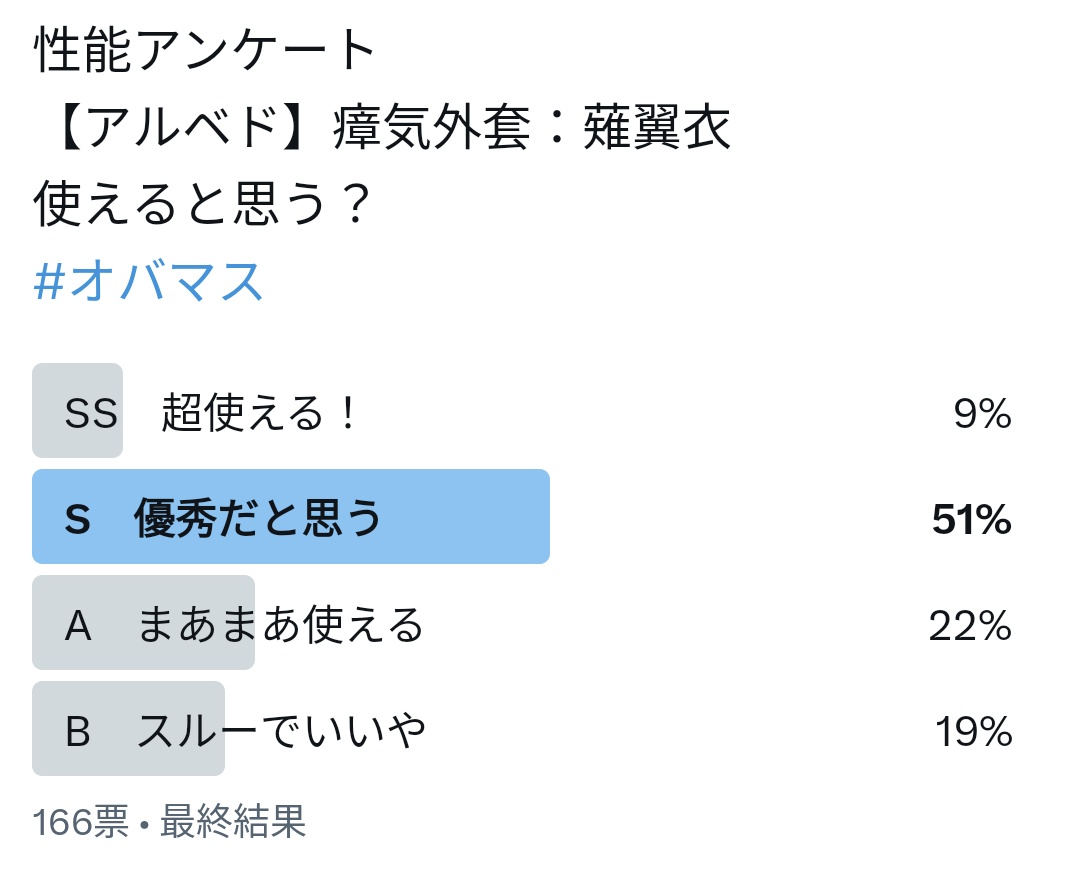The height and width of the screenshot is (871, 1080).
Task: Click the bold S rank letter
Action: 78,519
